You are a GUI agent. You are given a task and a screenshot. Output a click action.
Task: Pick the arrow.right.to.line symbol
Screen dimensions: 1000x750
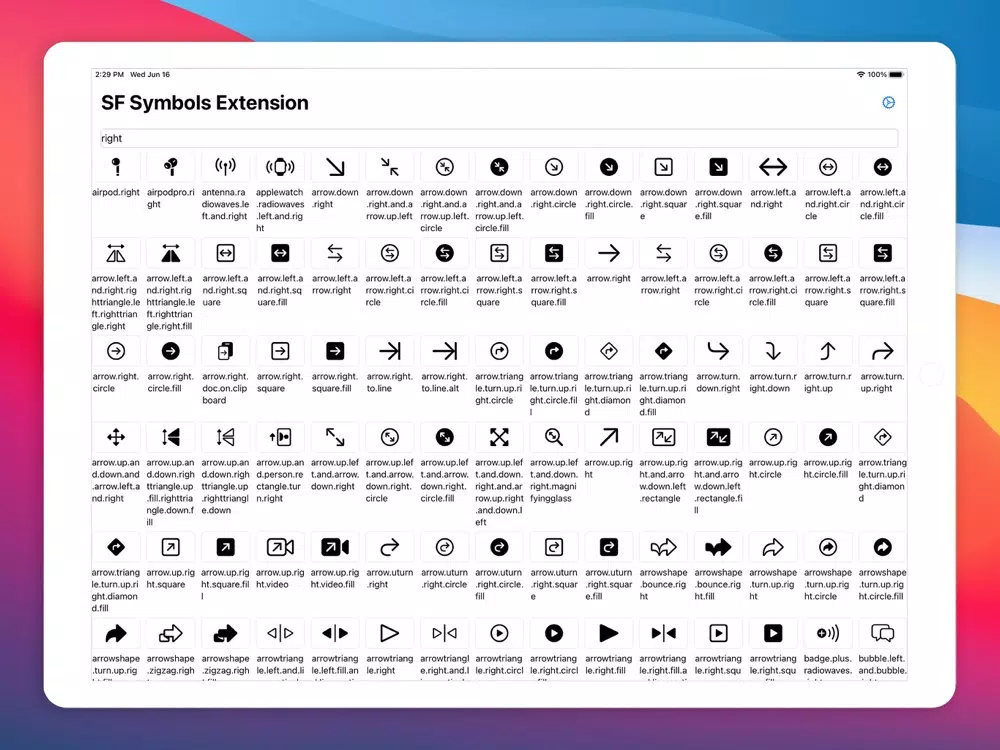pos(390,351)
